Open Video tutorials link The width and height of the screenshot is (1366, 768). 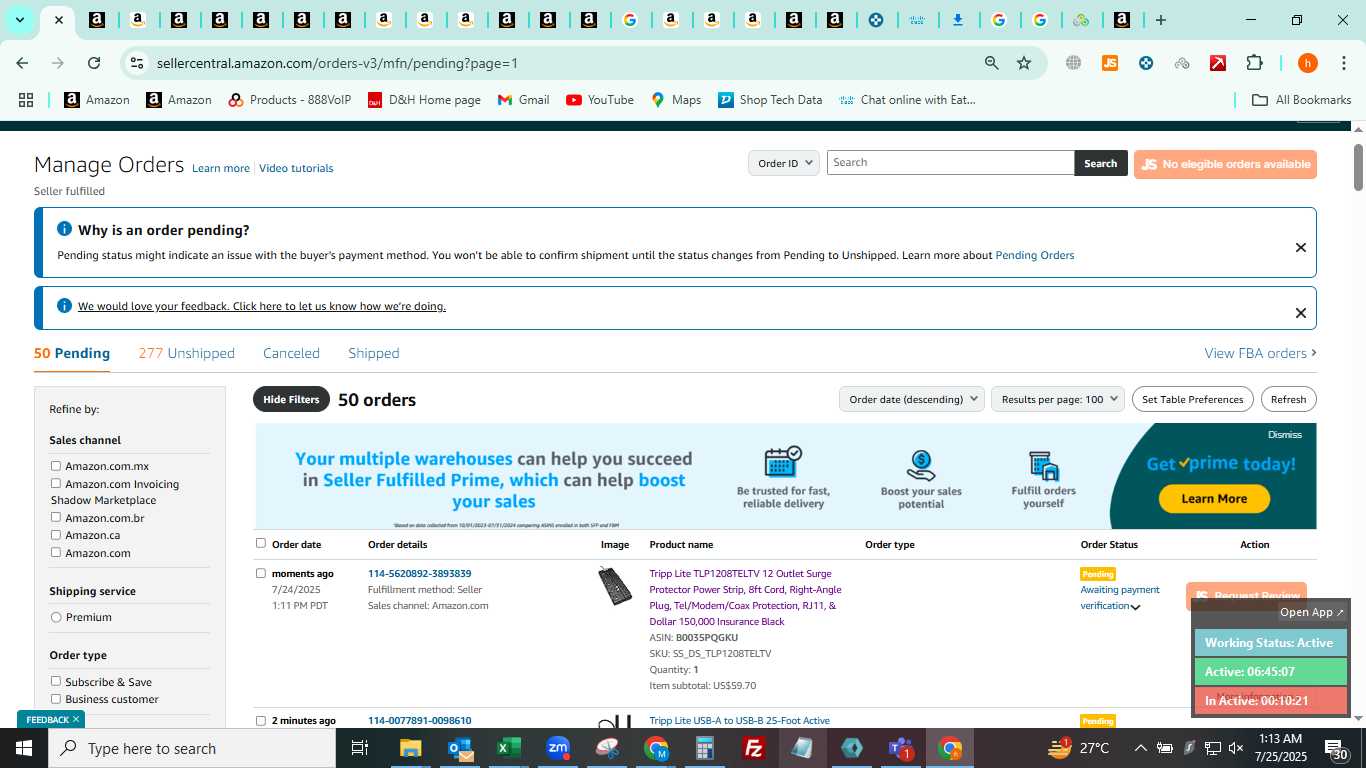tap(296, 168)
